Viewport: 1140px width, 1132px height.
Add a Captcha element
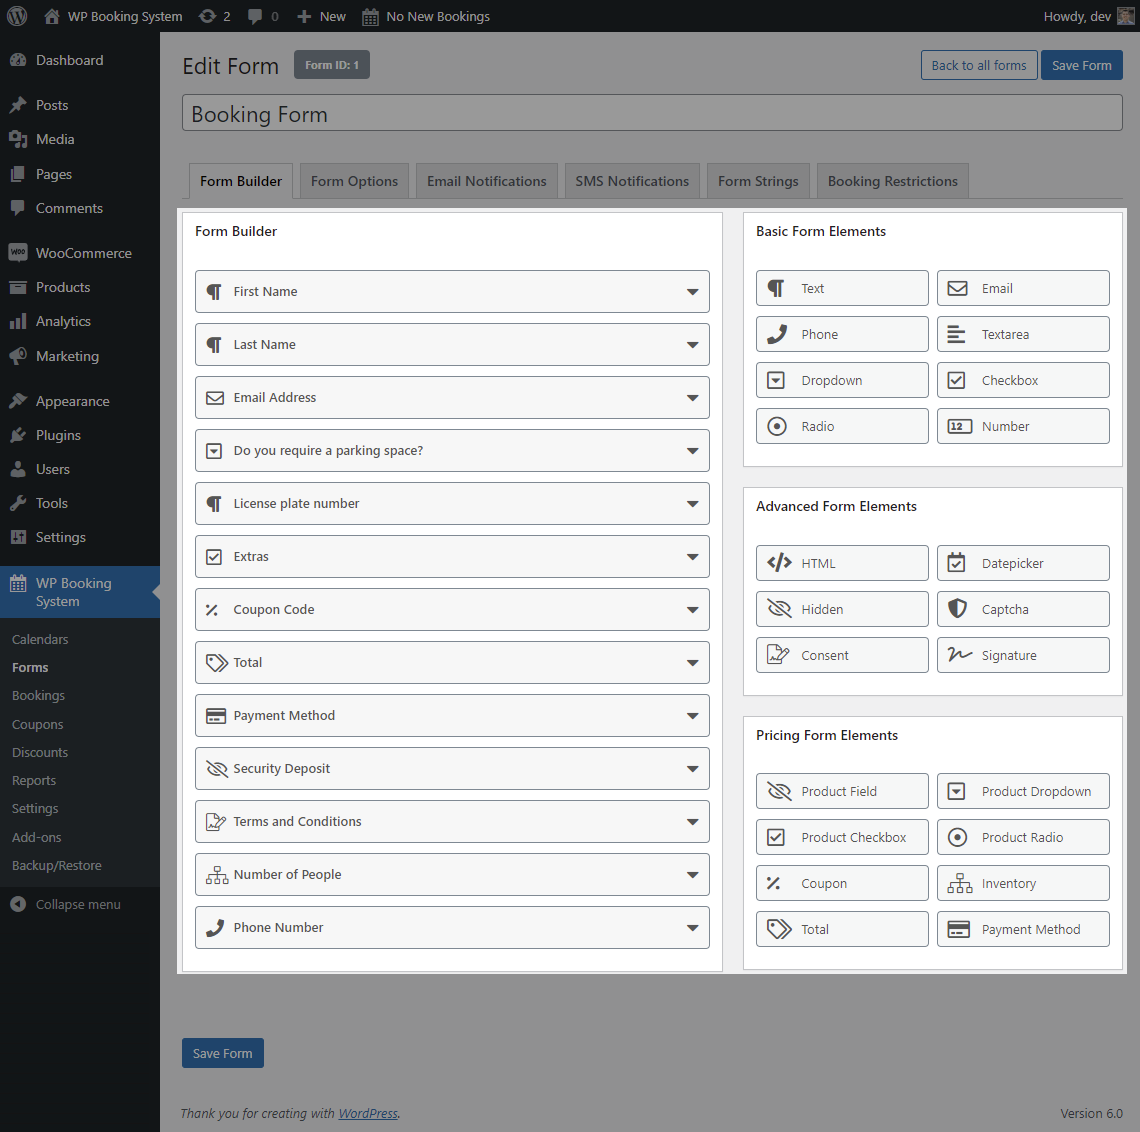pos(1023,609)
